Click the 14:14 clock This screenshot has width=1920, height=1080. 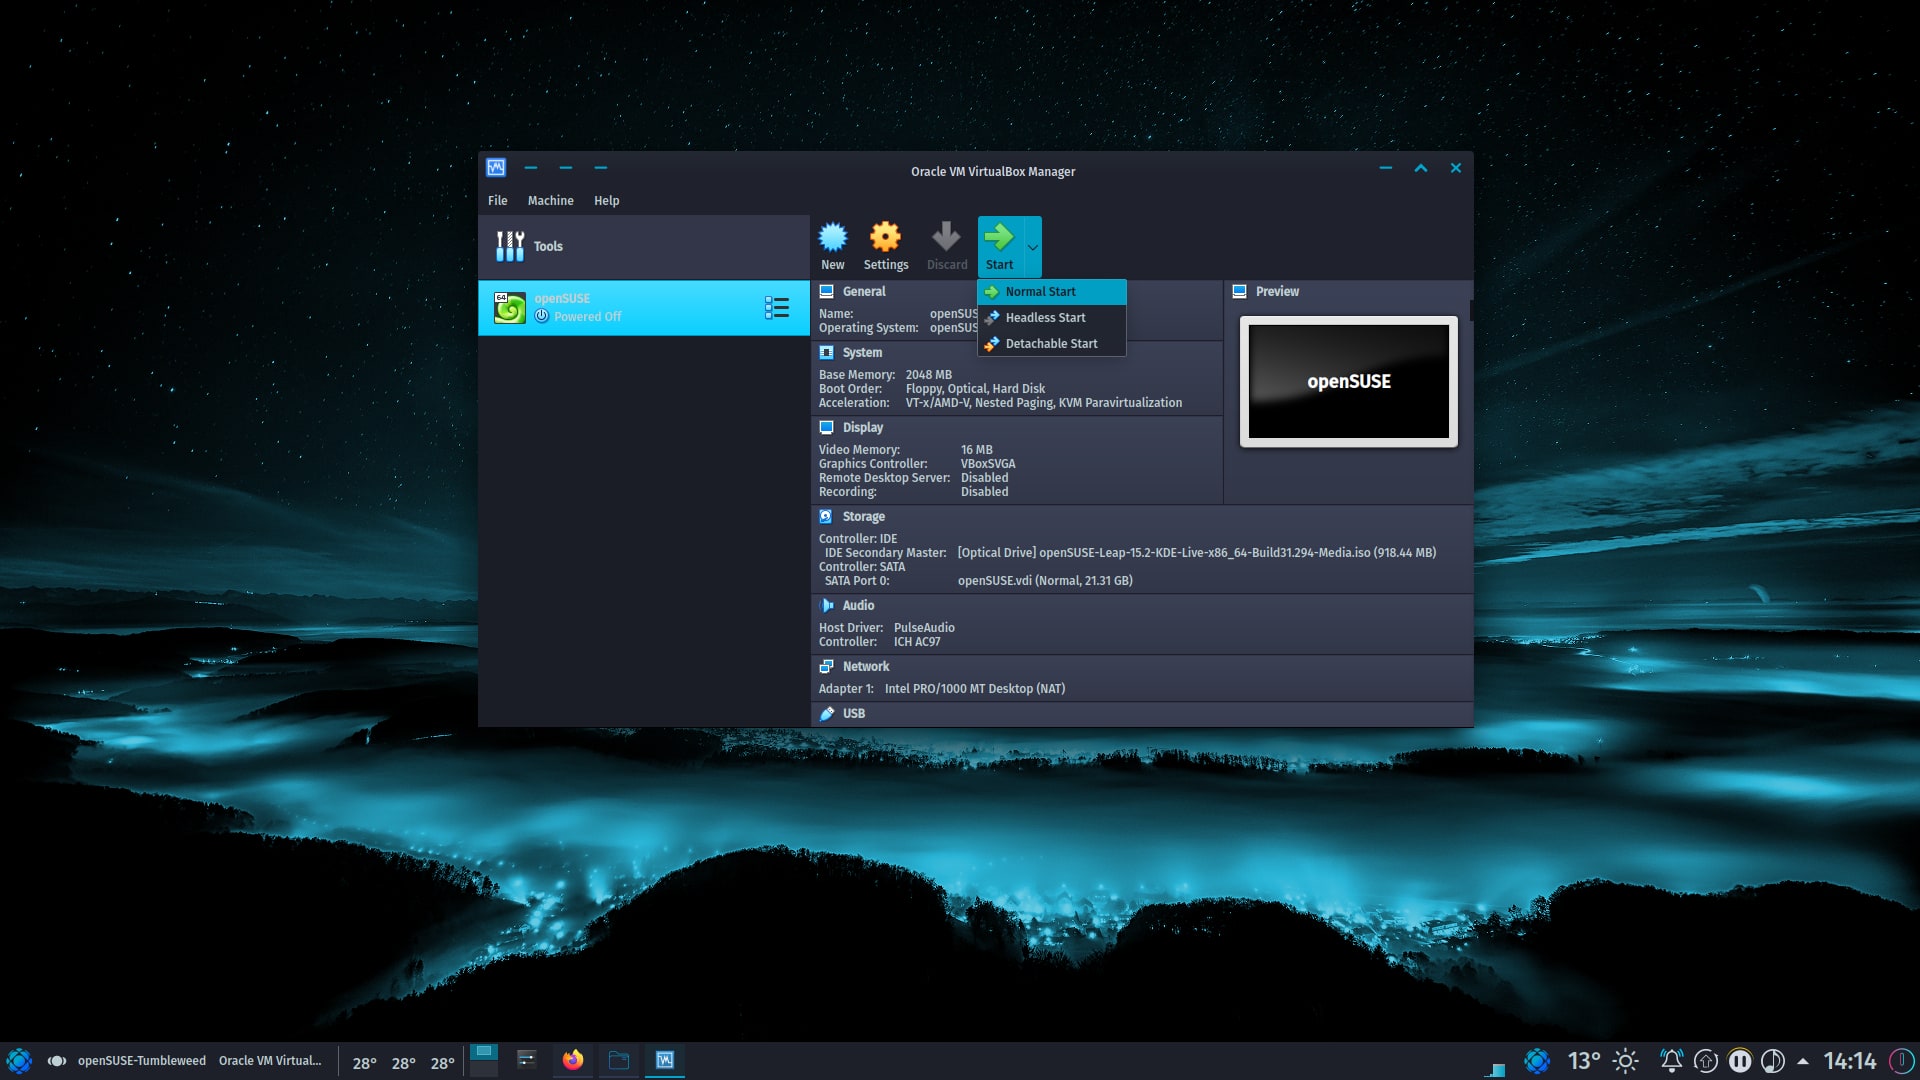1849,1061
